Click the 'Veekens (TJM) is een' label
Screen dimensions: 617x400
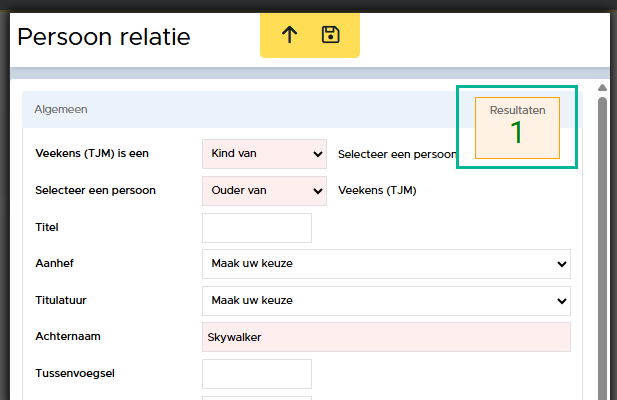pyautogui.click(x=92, y=153)
